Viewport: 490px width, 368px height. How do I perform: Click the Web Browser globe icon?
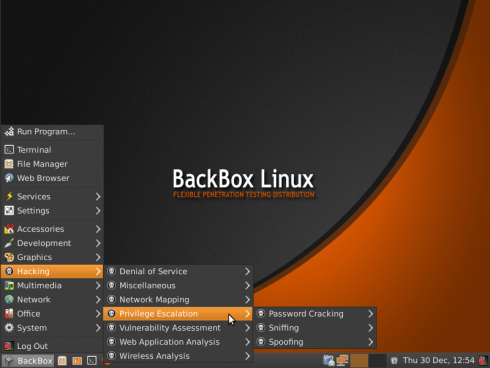pos(9,178)
